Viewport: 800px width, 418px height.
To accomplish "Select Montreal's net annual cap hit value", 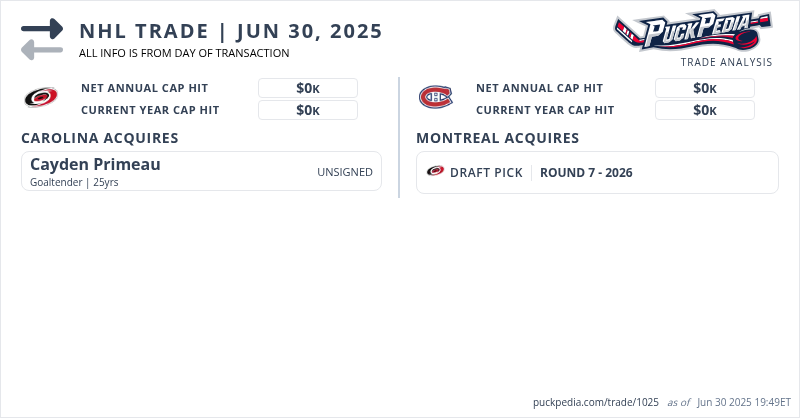I will pyautogui.click(x=705, y=88).
